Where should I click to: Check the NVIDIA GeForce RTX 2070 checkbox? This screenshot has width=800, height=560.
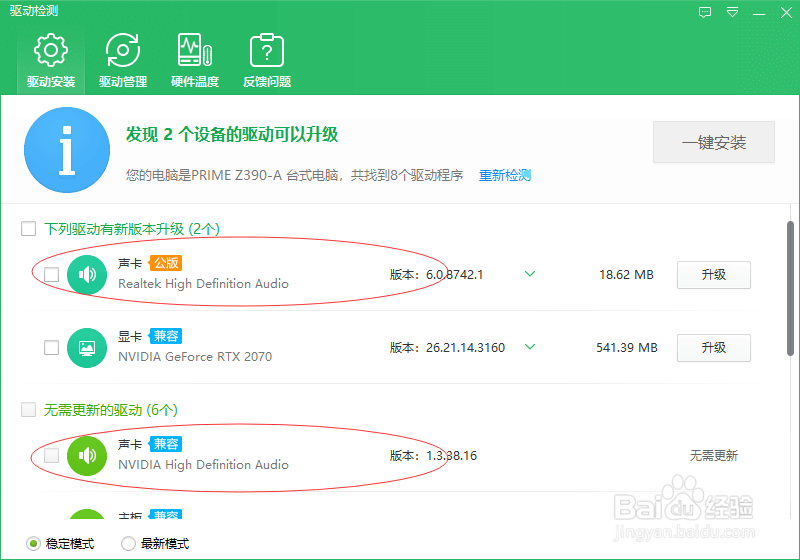(52, 347)
